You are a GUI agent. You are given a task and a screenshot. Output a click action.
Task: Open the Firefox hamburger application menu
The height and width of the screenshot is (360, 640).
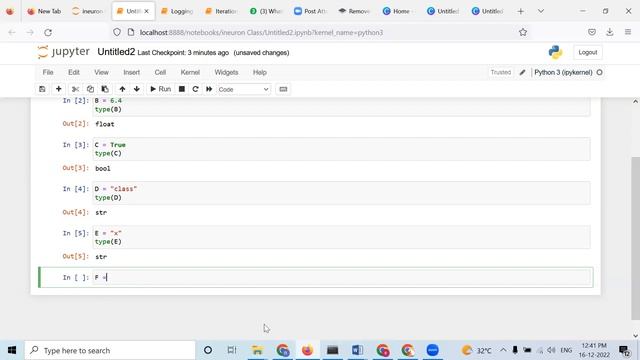628,32
